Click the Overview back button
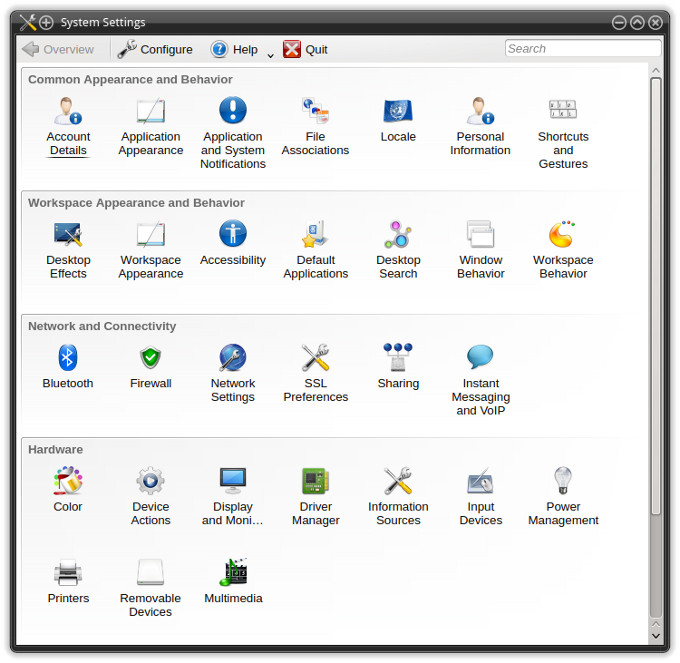The image size is (680, 663). click(x=58, y=49)
